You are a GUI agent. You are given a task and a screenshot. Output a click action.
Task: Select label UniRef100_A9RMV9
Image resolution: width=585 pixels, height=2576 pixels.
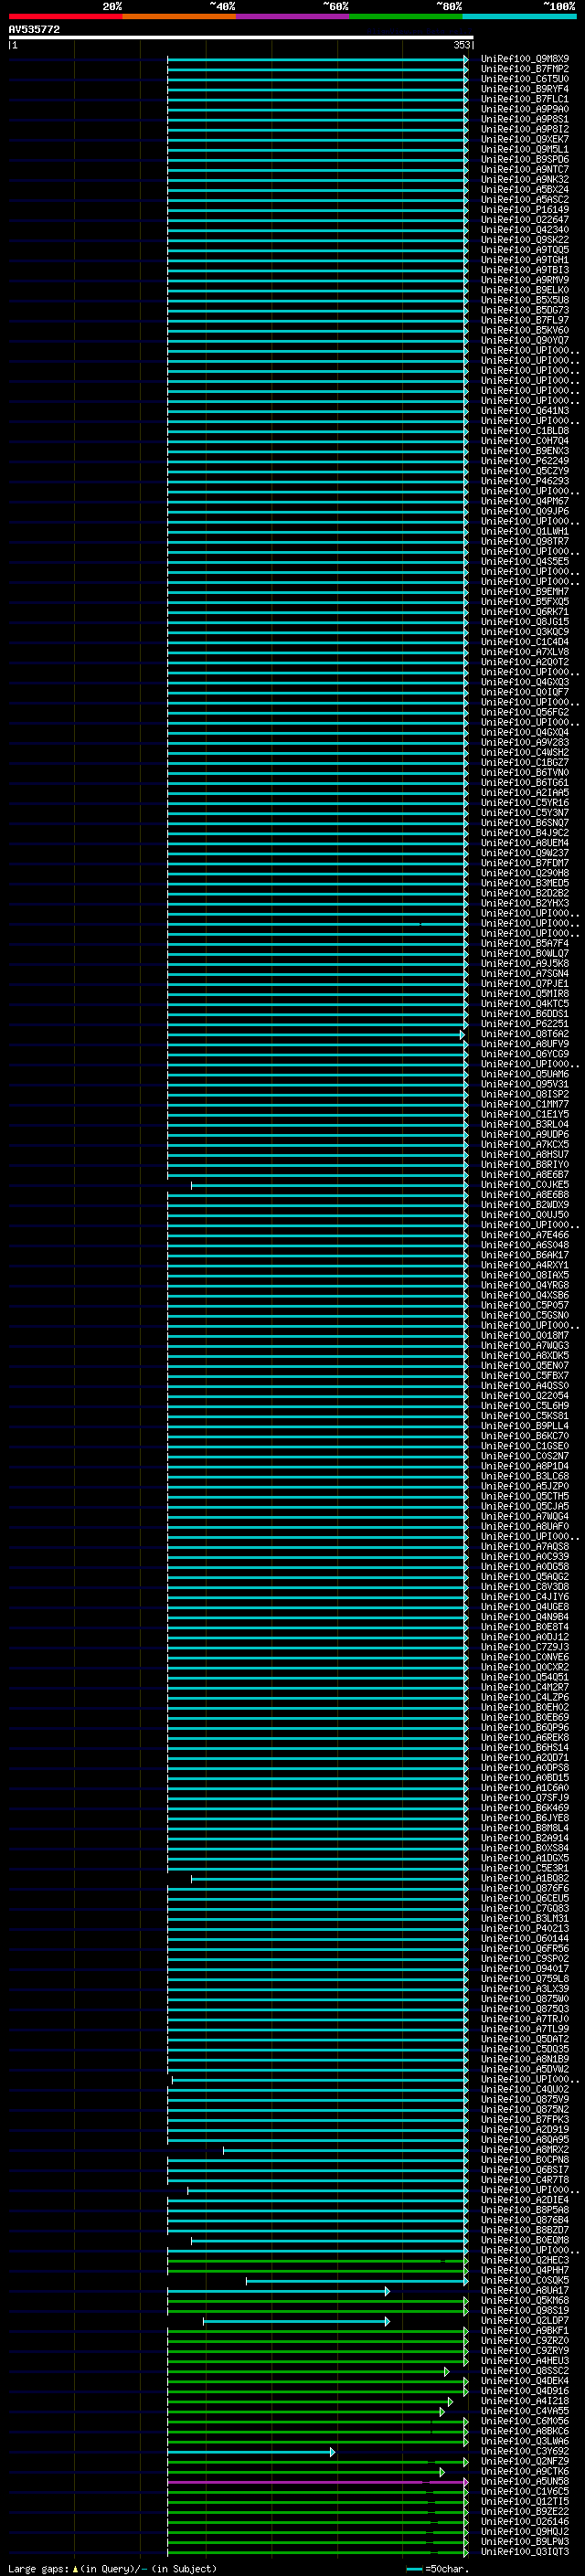click(524, 280)
